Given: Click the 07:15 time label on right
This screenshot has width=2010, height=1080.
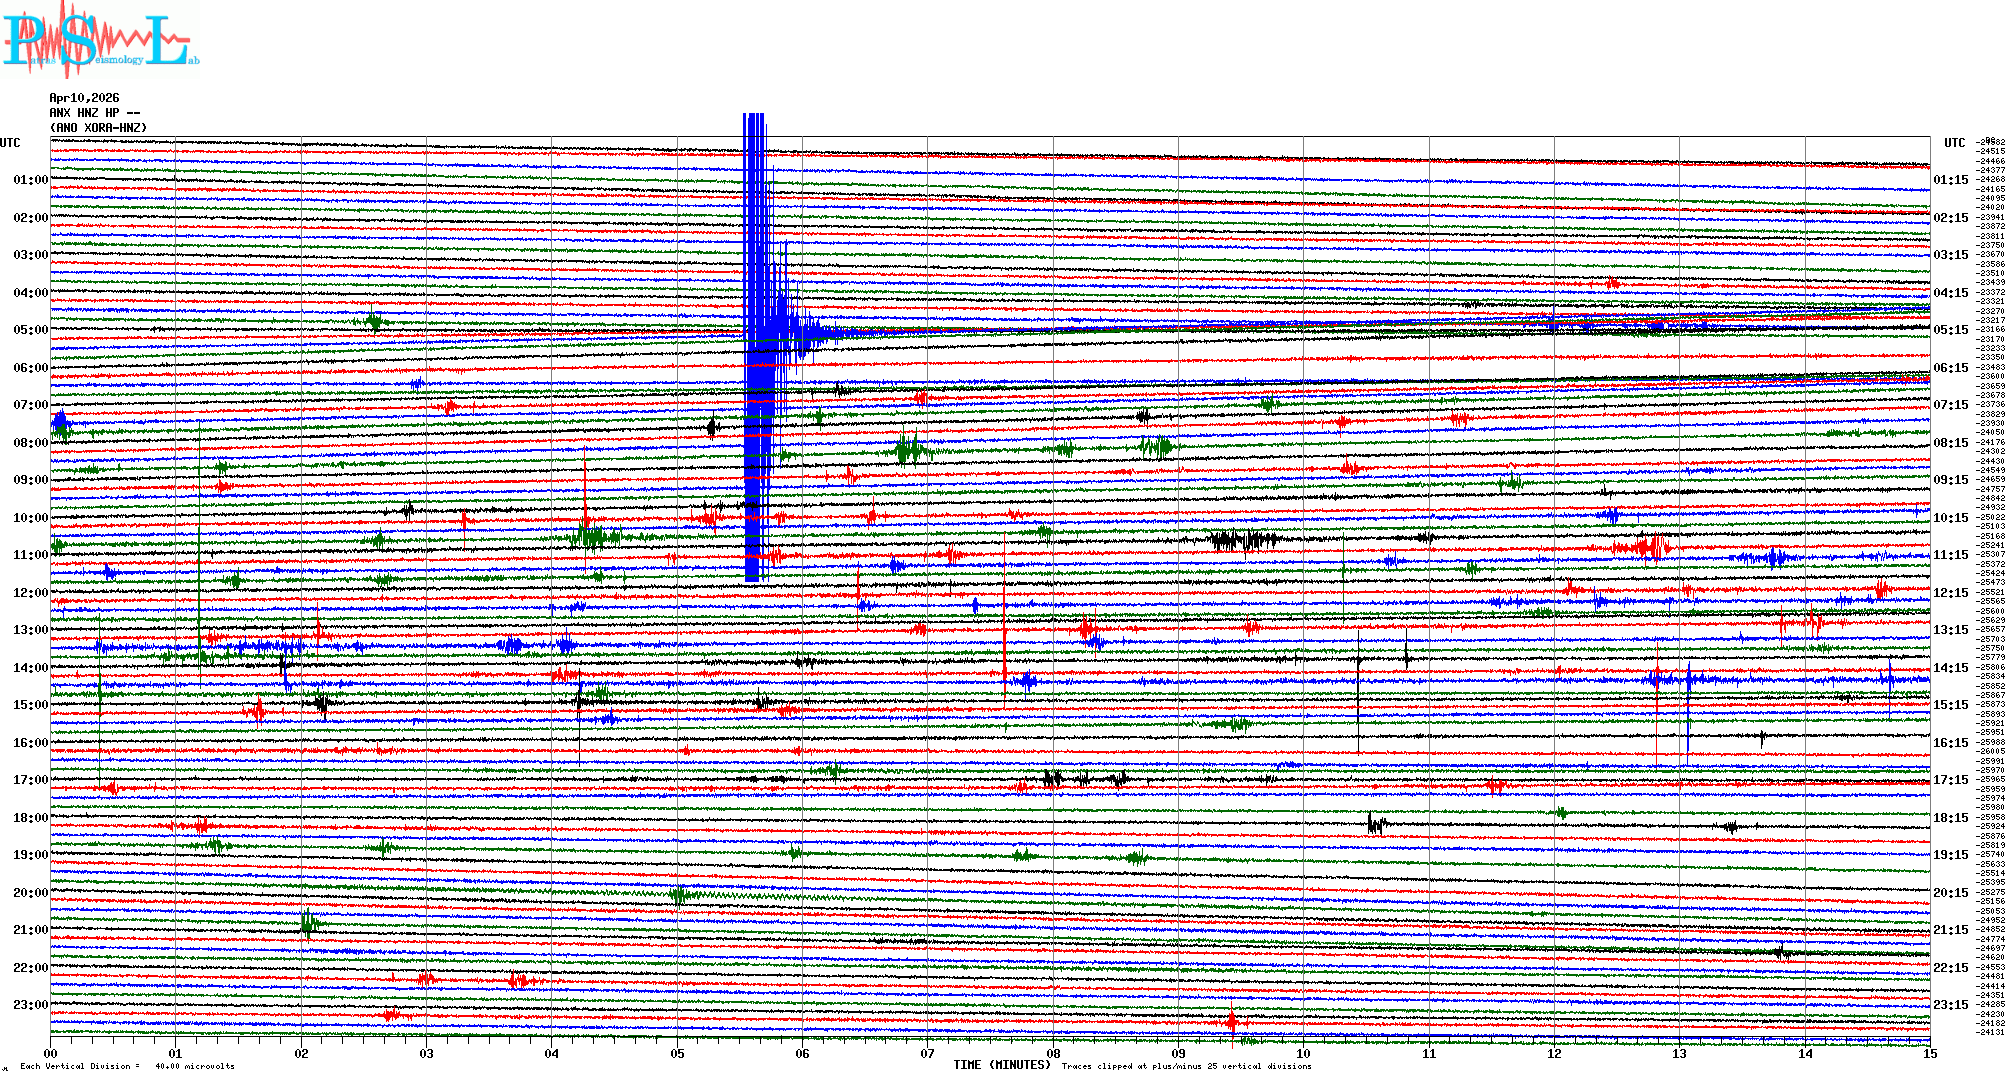Looking at the screenshot, I should click(x=1950, y=405).
